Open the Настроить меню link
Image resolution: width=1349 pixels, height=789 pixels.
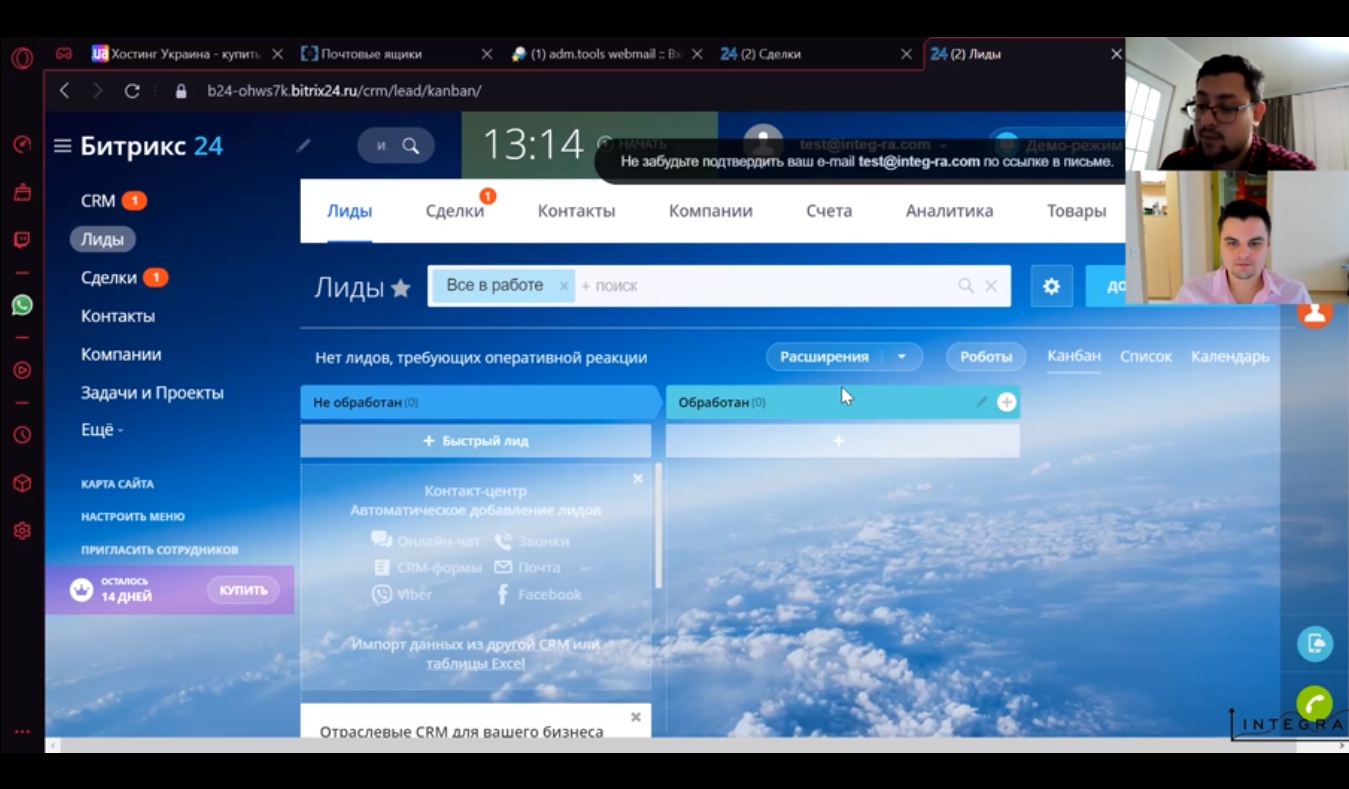(133, 517)
